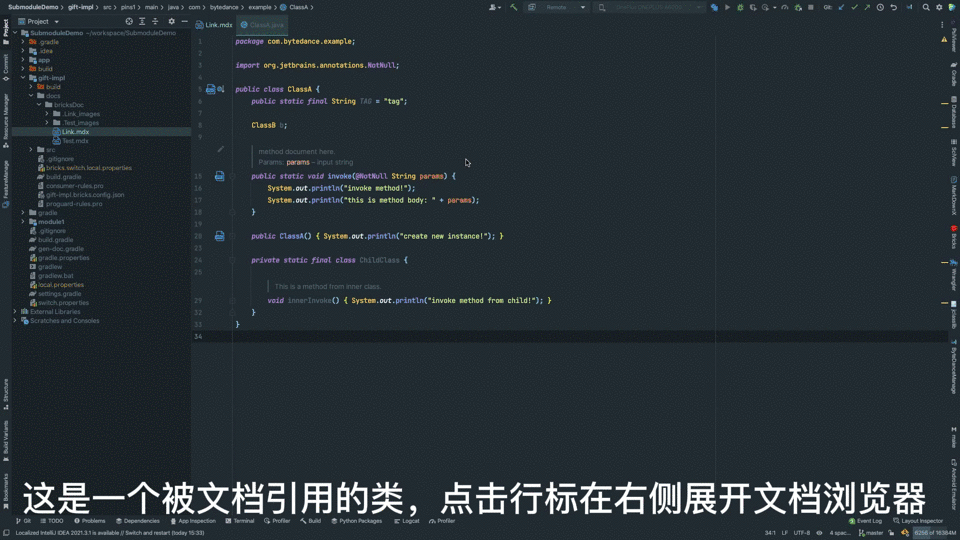Viewport: 960px width, 540px height.
Task: Open the Problems tool window tab
Action: pos(89,521)
